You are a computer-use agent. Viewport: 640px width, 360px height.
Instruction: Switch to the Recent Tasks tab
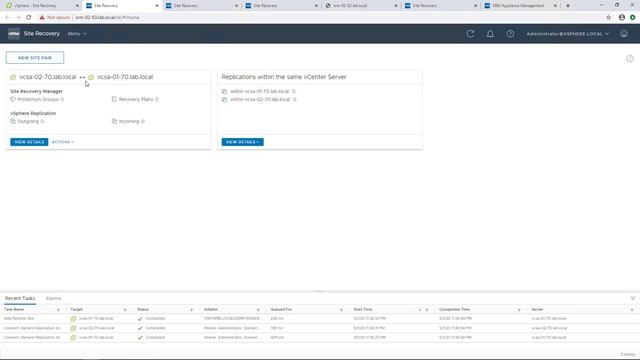click(x=20, y=298)
